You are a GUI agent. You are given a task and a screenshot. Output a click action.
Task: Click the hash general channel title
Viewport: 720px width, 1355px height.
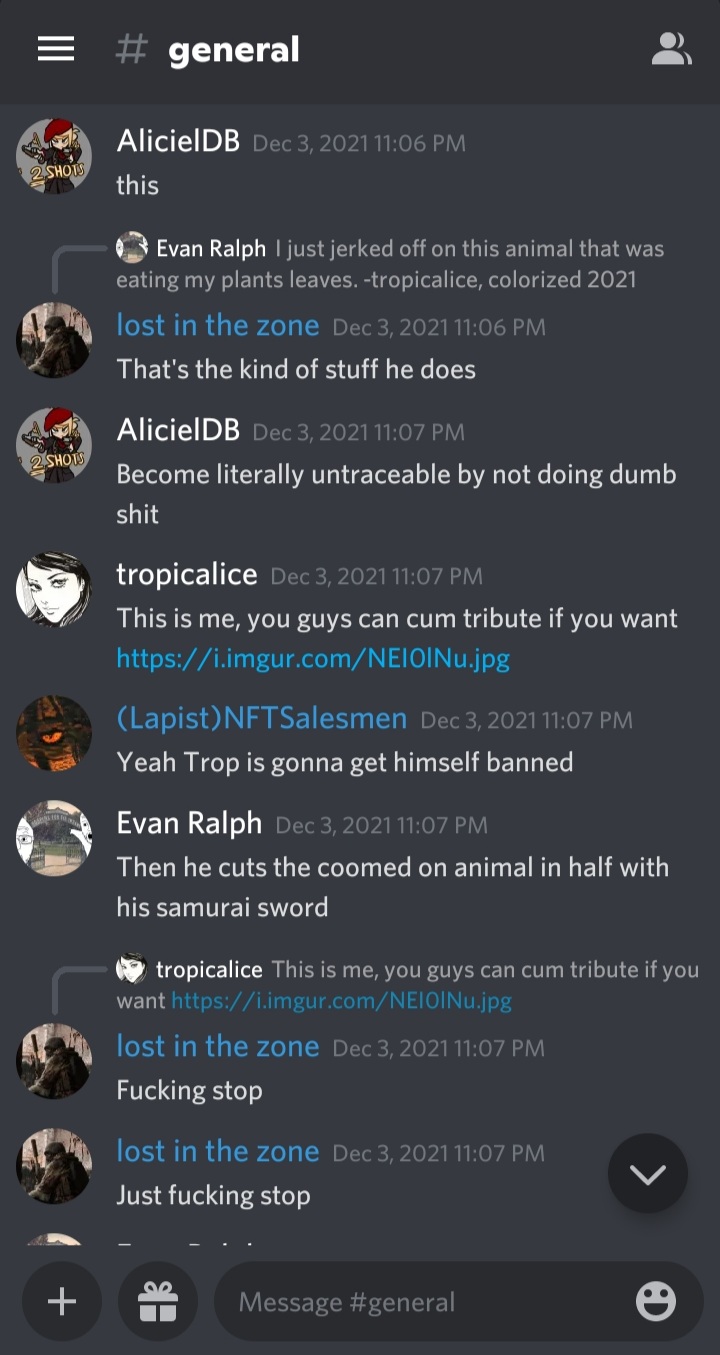208,49
